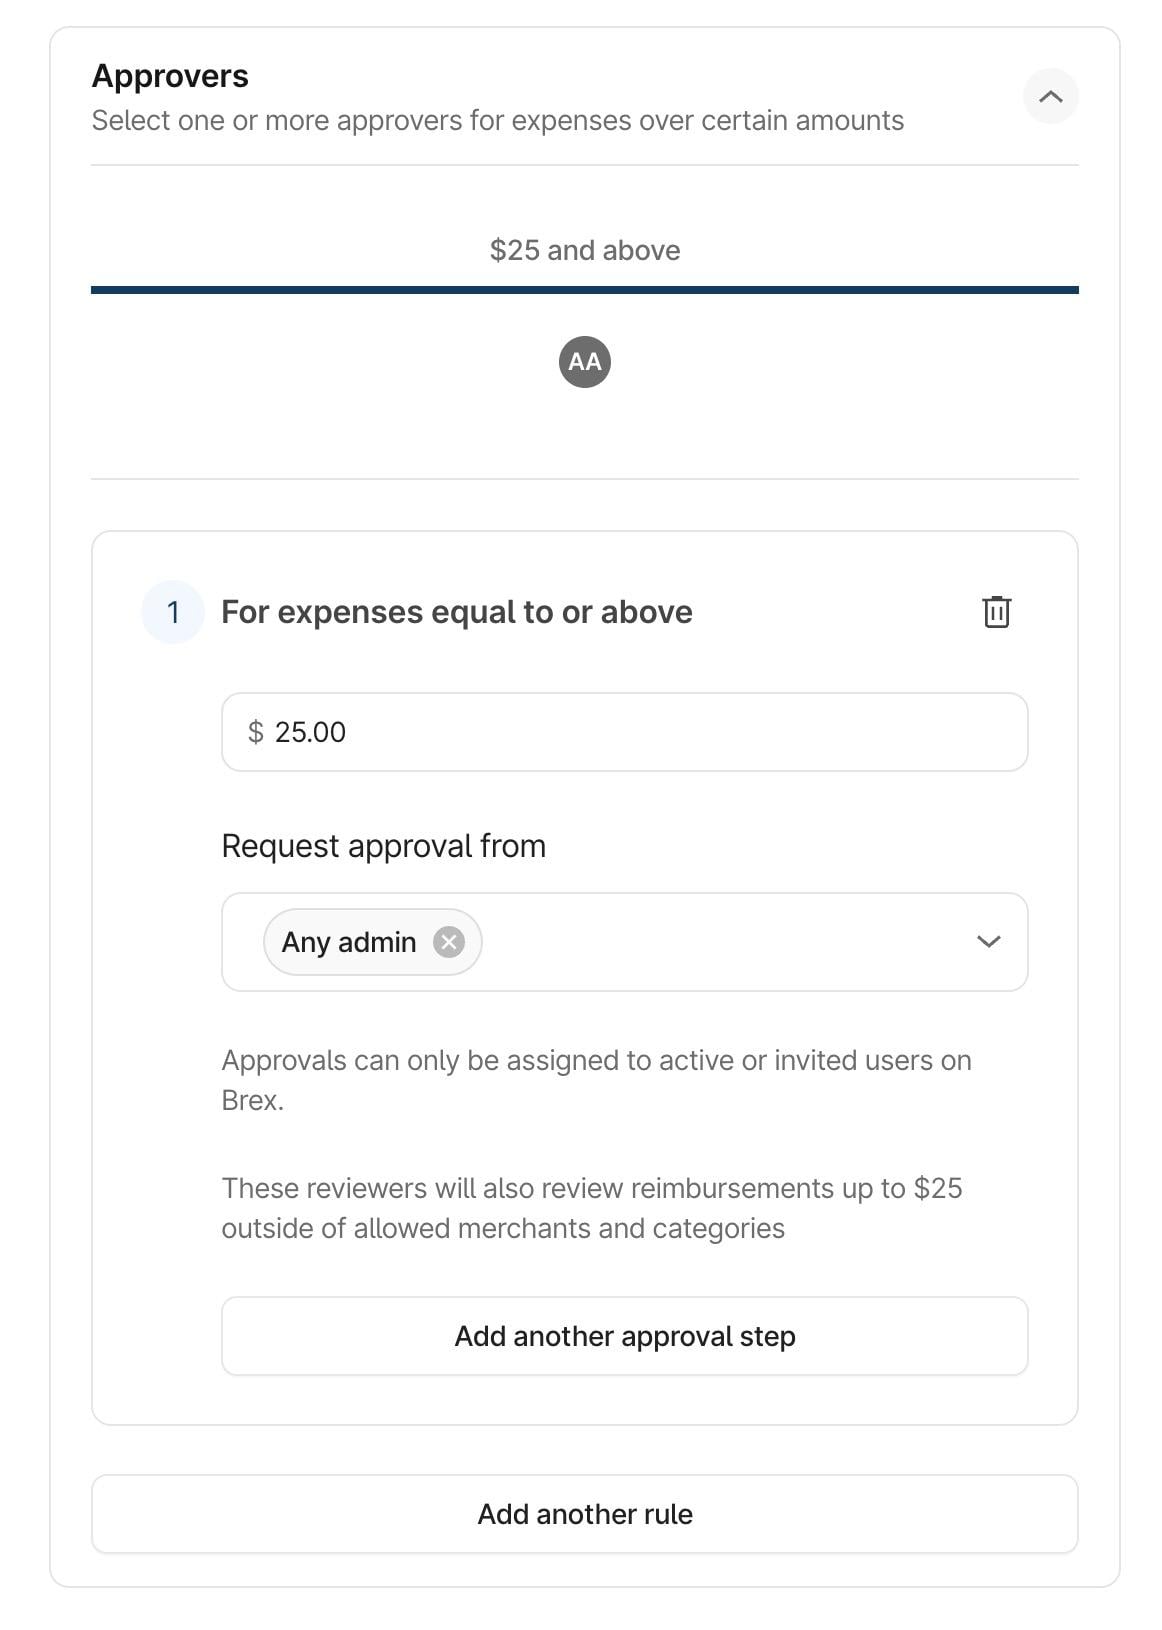Screen dimensions: 1162x1630
Task: Remove the Any admin chip
Action: (449, 942)
